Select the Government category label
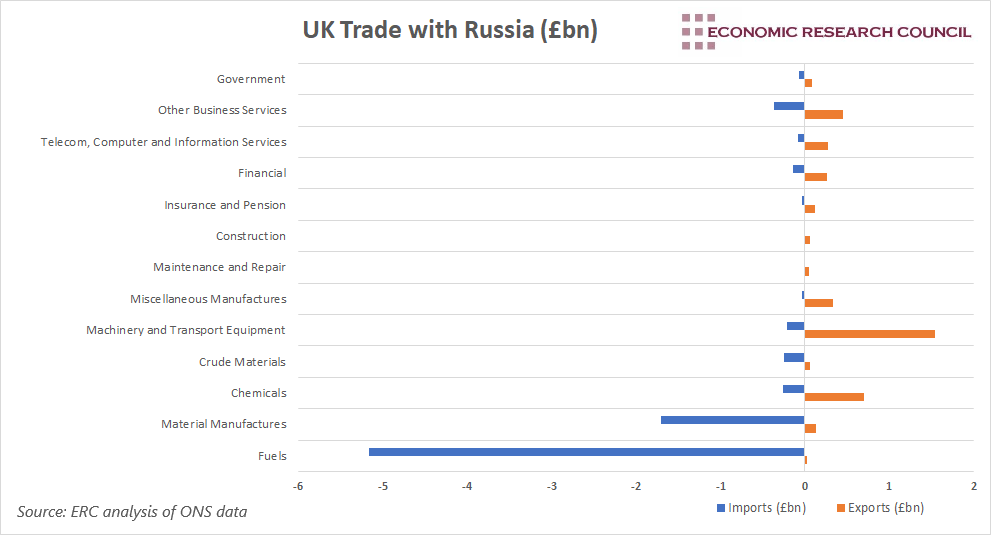 (251, 79)
